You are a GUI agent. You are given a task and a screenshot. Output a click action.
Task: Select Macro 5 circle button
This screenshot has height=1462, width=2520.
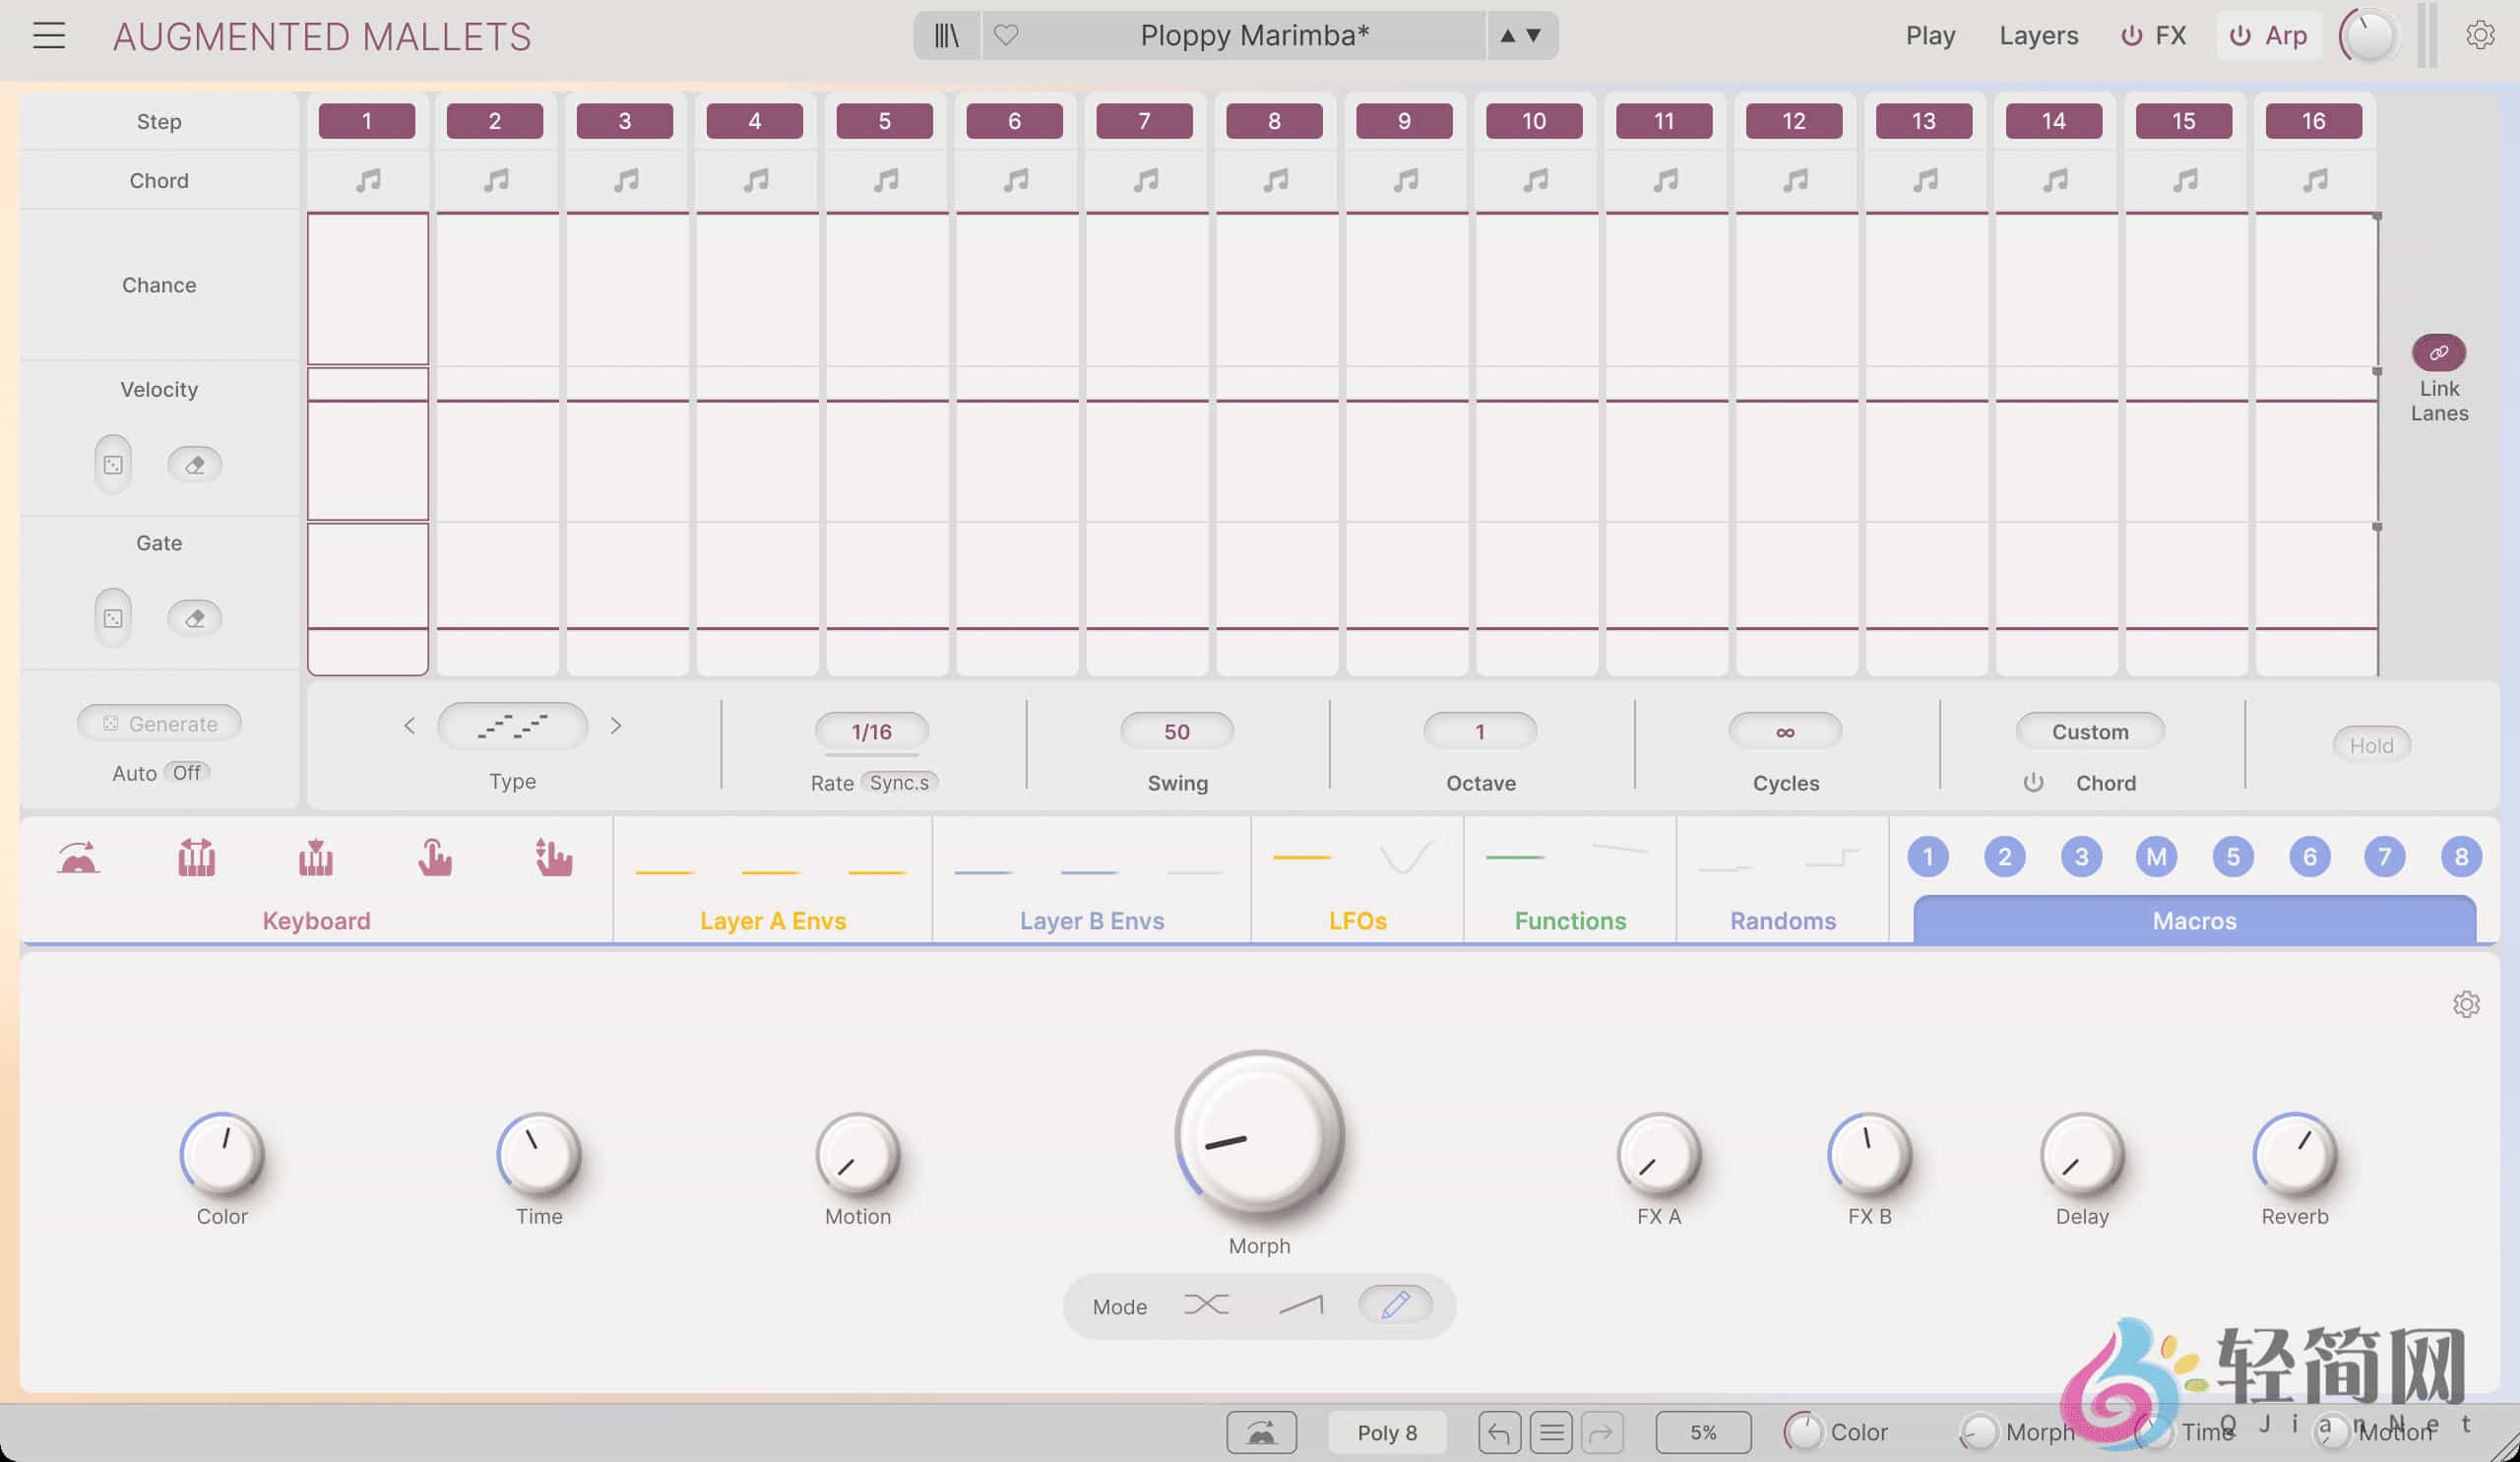click(2233, 857)
